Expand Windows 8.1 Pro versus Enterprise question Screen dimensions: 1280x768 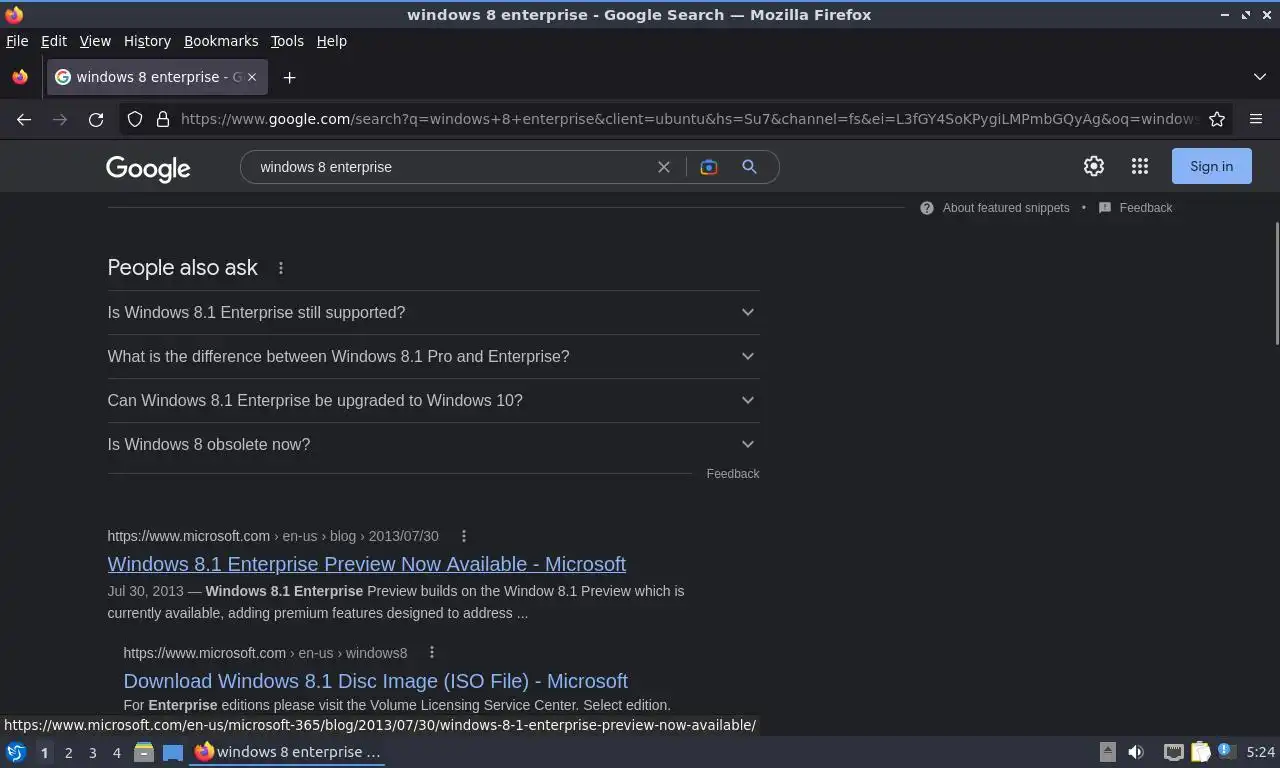click(x=433, y=356)
